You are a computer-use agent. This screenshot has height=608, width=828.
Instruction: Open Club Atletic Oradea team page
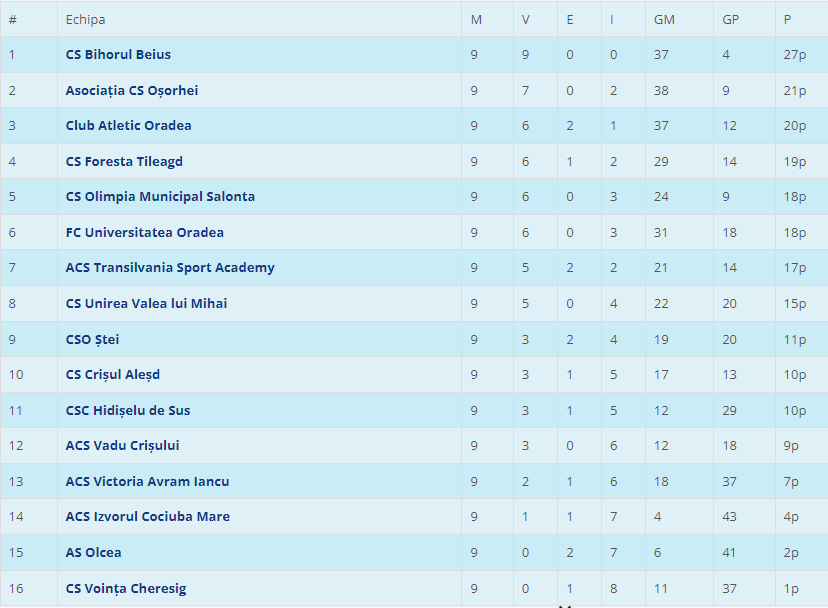(x=128, y=125)
